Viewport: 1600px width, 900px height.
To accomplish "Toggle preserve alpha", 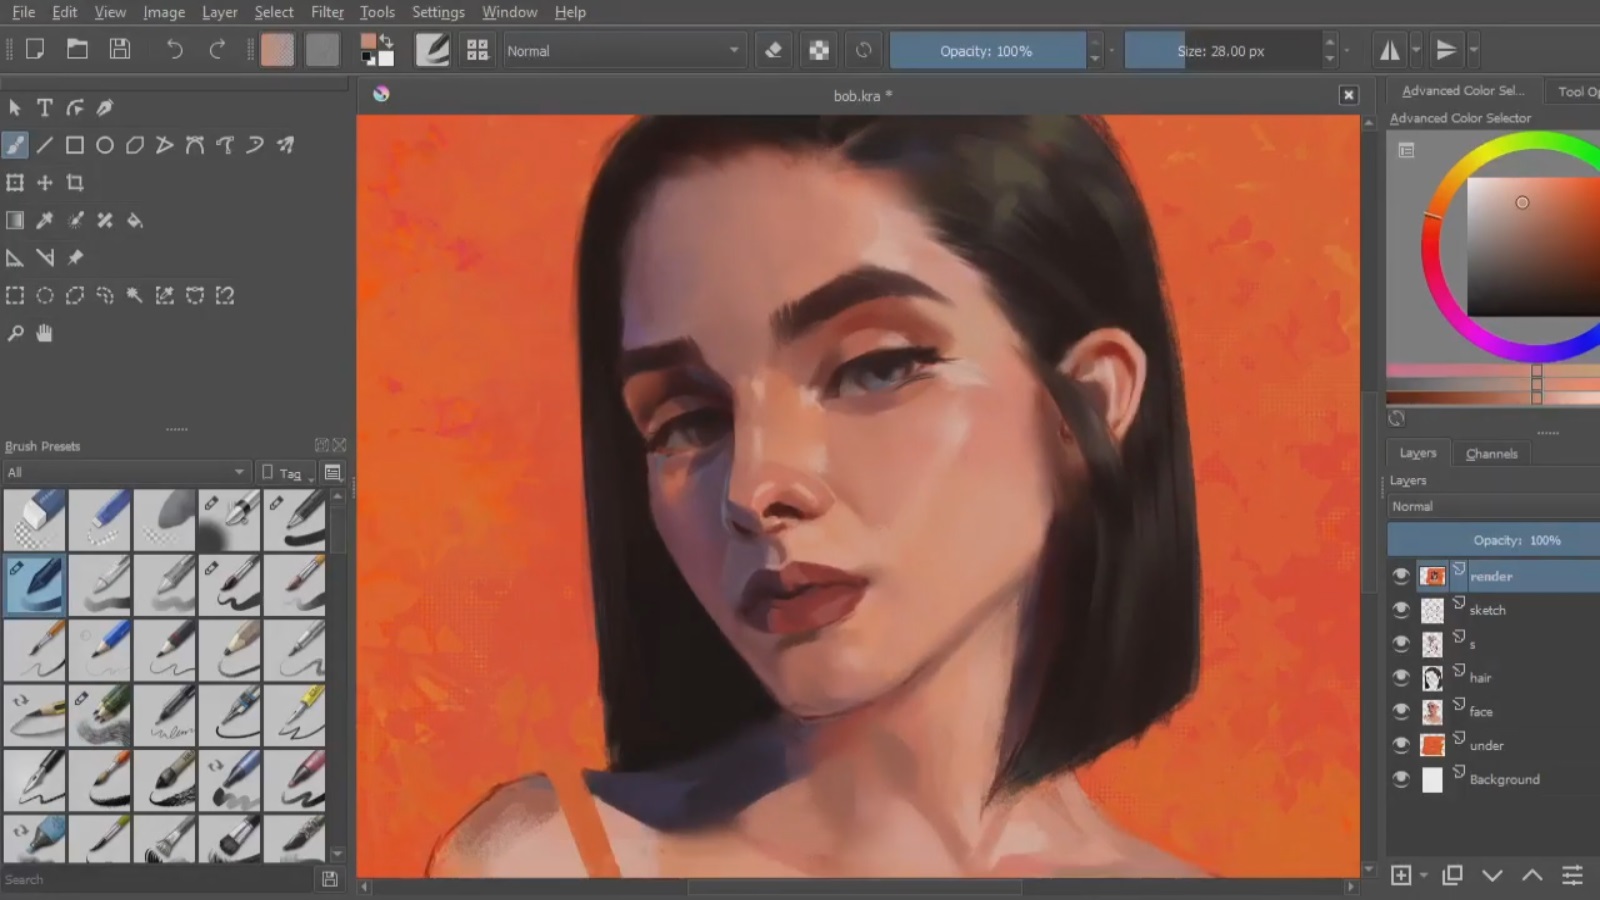I will [819, 50].
